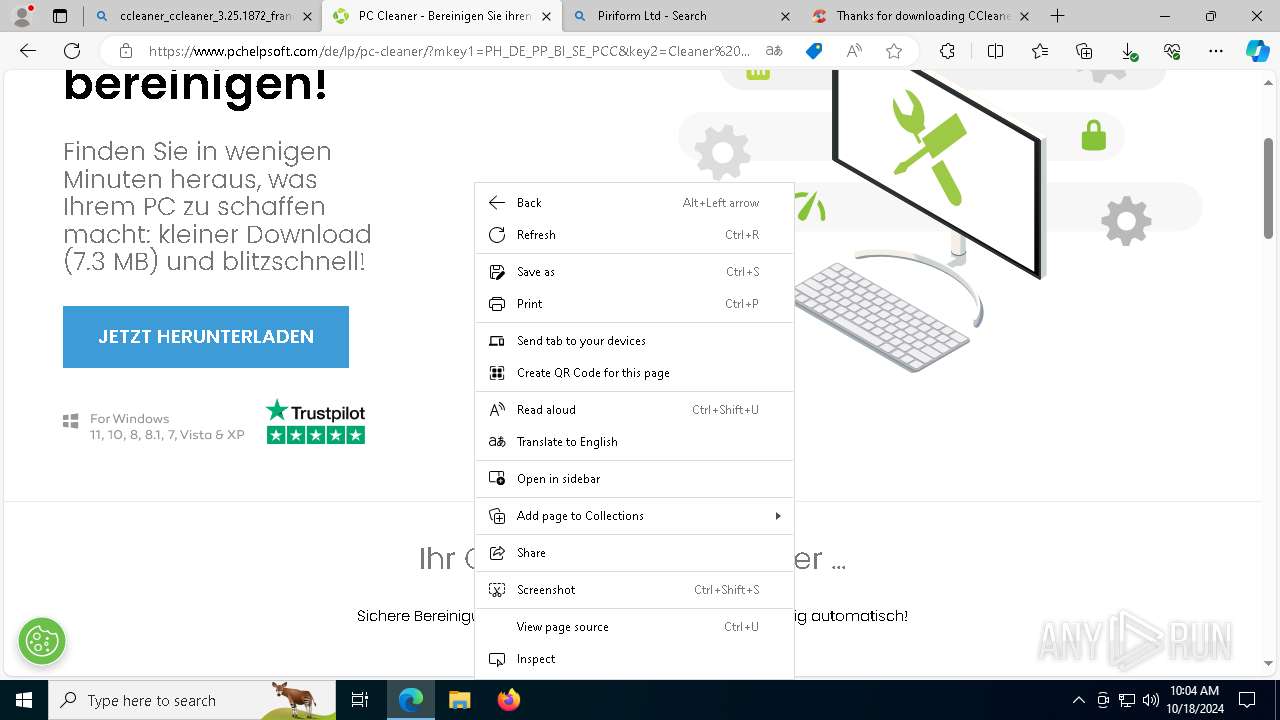Open File Explorer from the taskbar
1280x720 pixels.
(x=459, y=700)
